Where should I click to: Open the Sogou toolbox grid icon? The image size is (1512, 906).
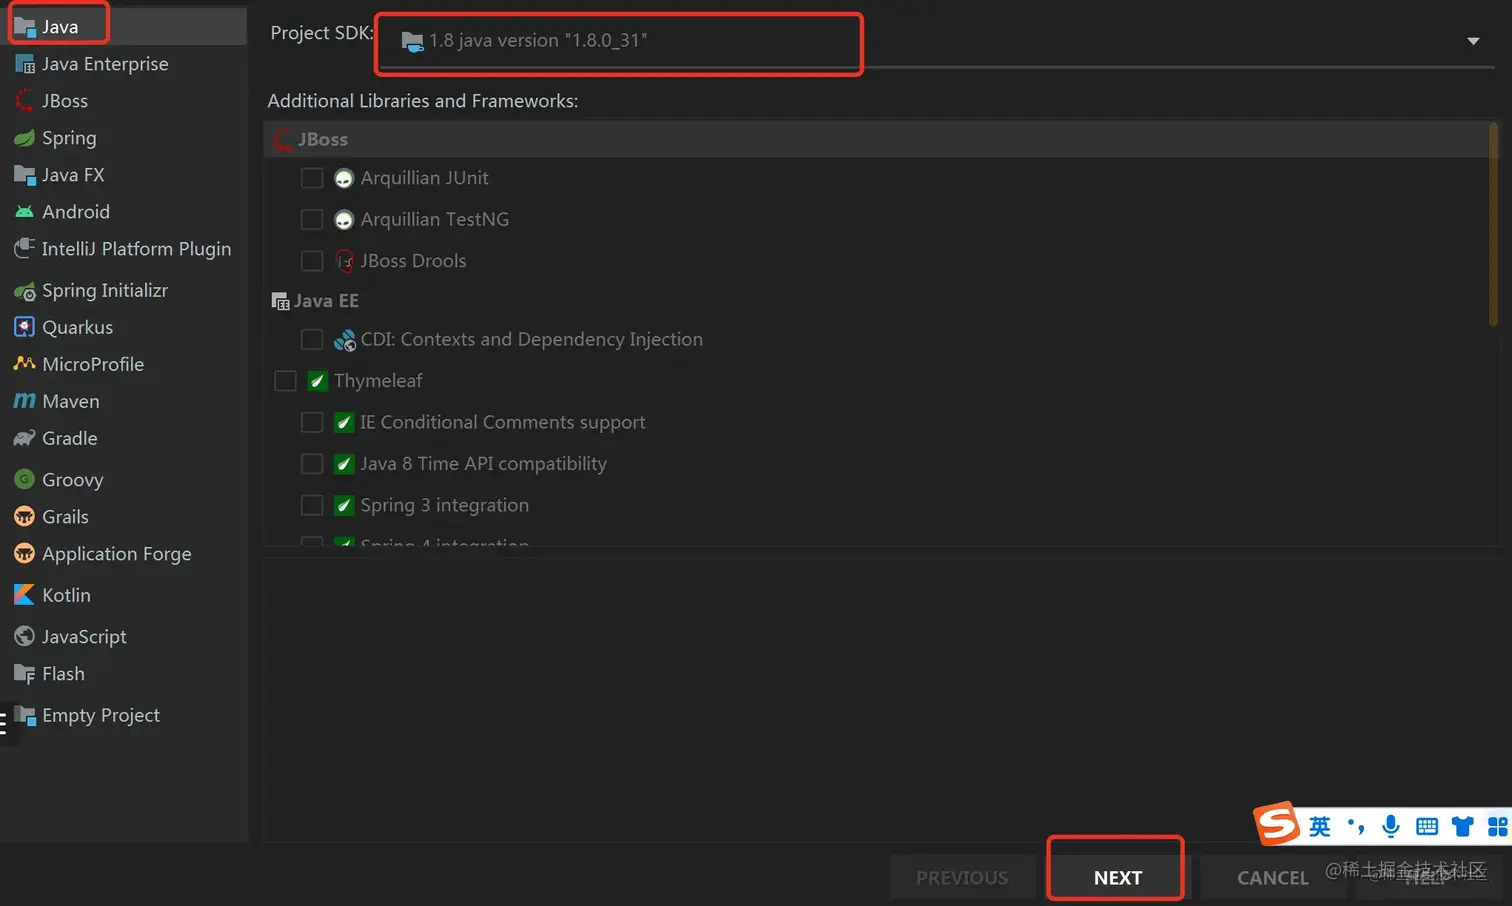coord(1498,826)
